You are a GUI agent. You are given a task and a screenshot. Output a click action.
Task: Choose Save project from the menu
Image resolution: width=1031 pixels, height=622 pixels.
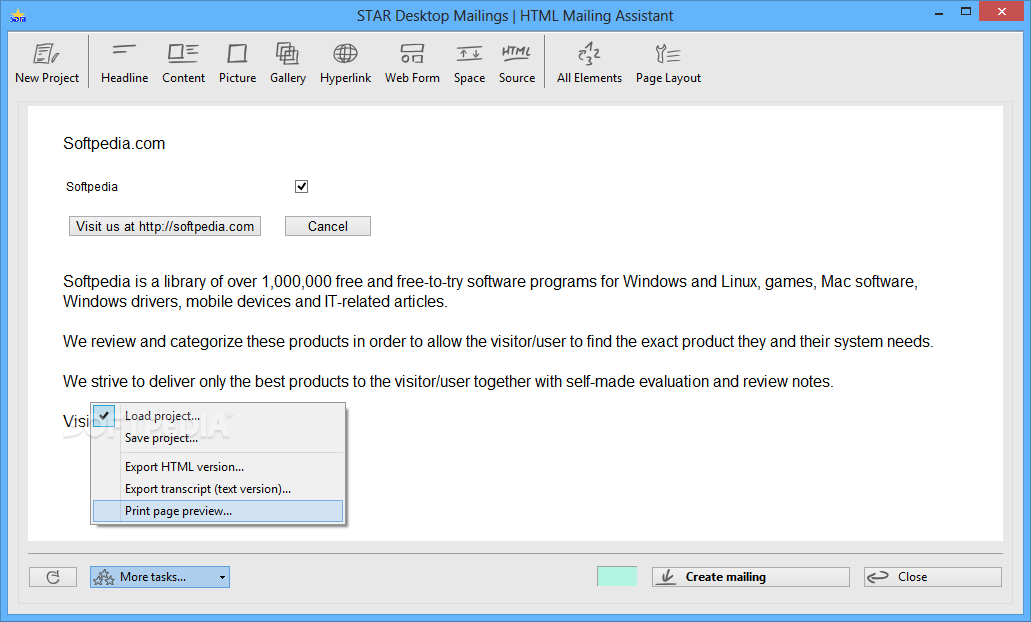click(218, 438)
